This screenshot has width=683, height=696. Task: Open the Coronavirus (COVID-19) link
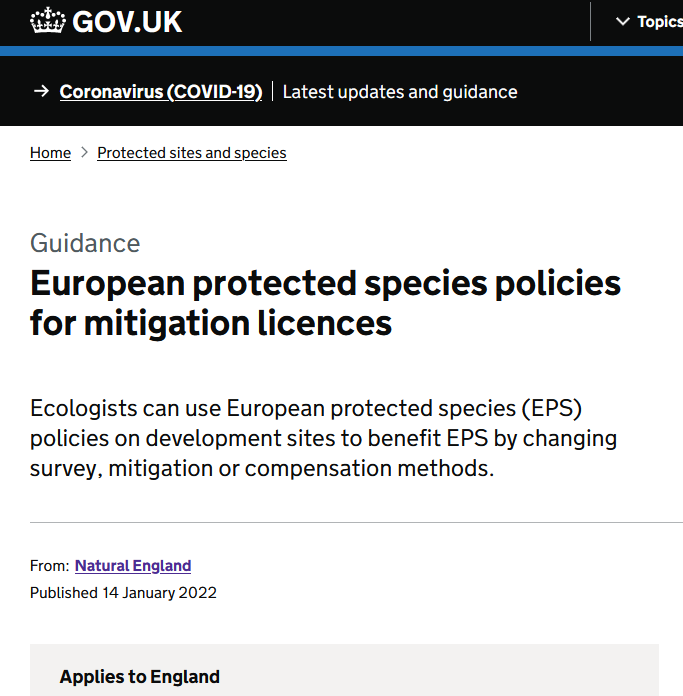pos(161,92)
